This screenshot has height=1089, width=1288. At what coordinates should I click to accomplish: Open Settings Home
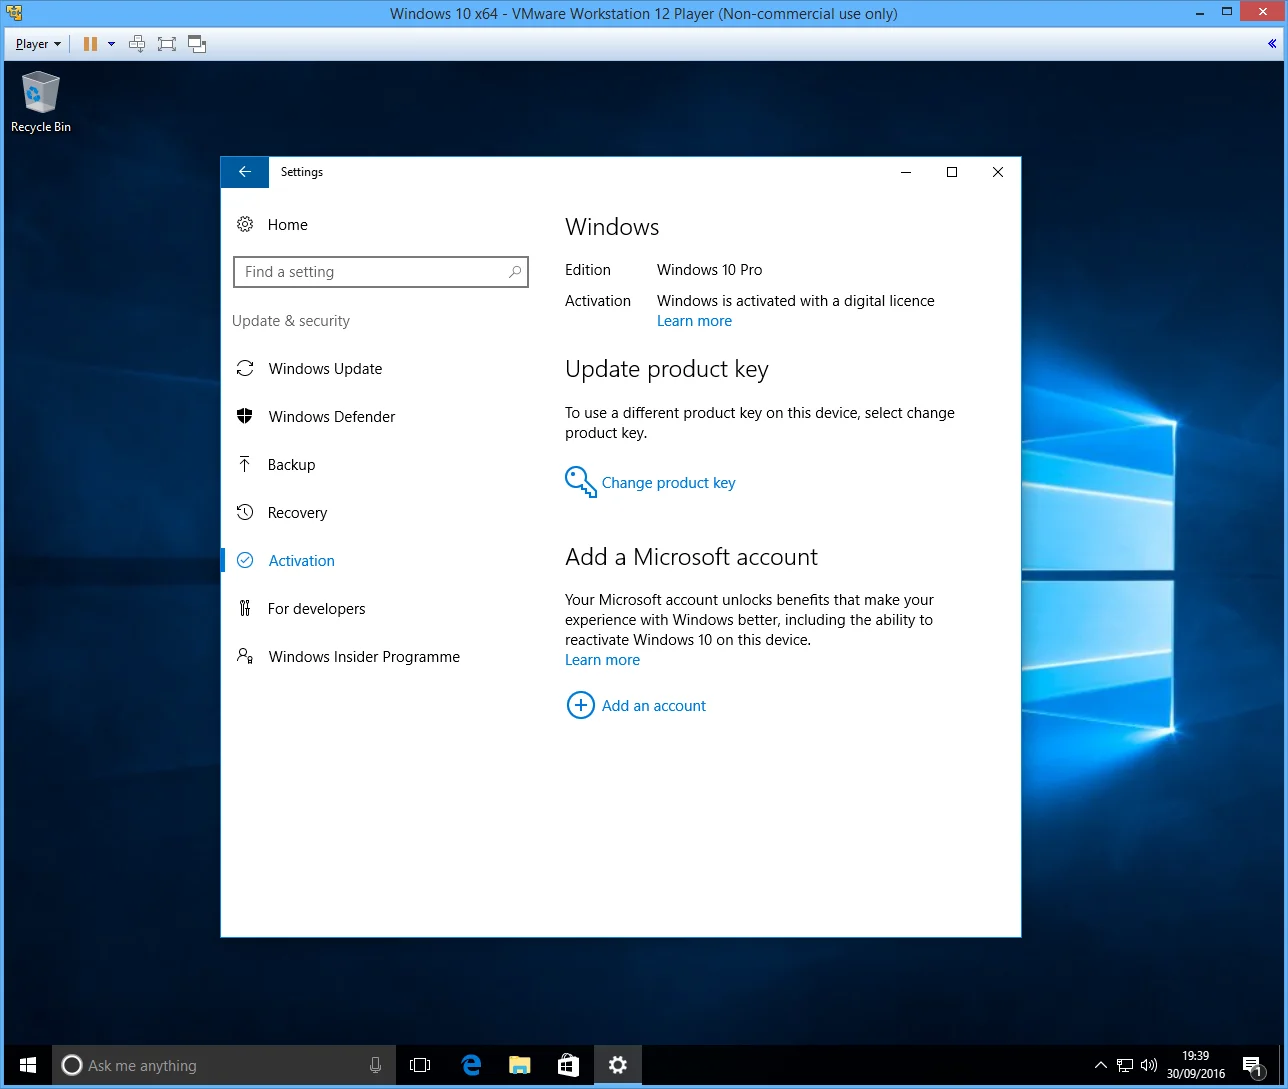tap(272, 225)
